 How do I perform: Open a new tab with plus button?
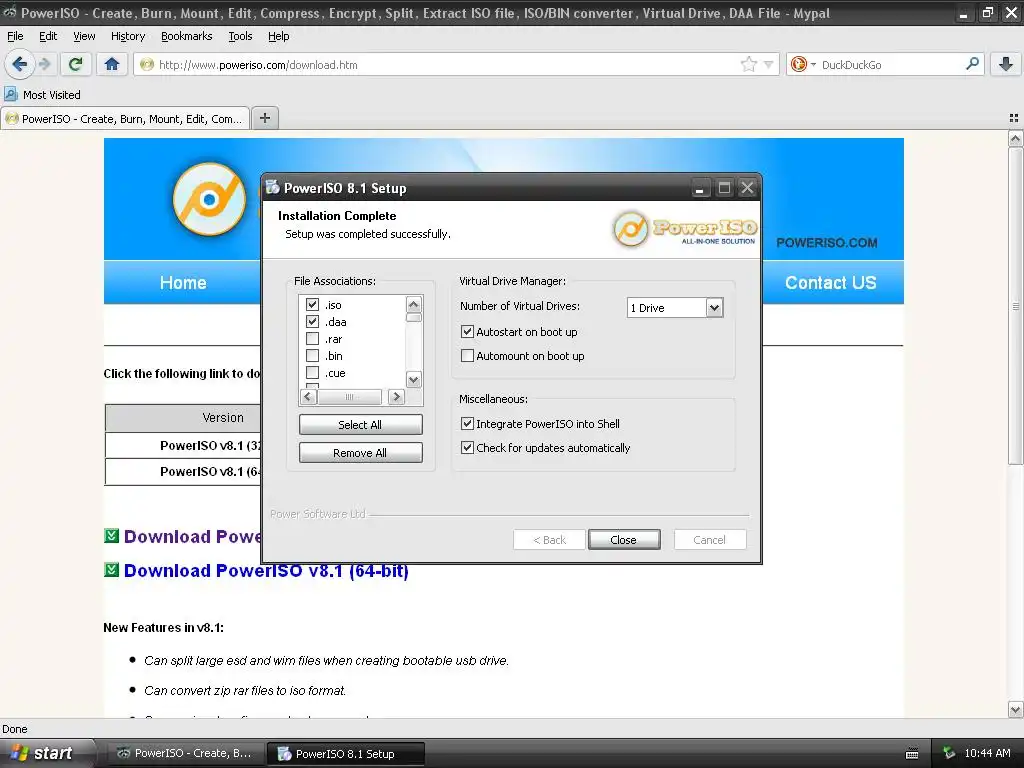[x=264, y=118]
